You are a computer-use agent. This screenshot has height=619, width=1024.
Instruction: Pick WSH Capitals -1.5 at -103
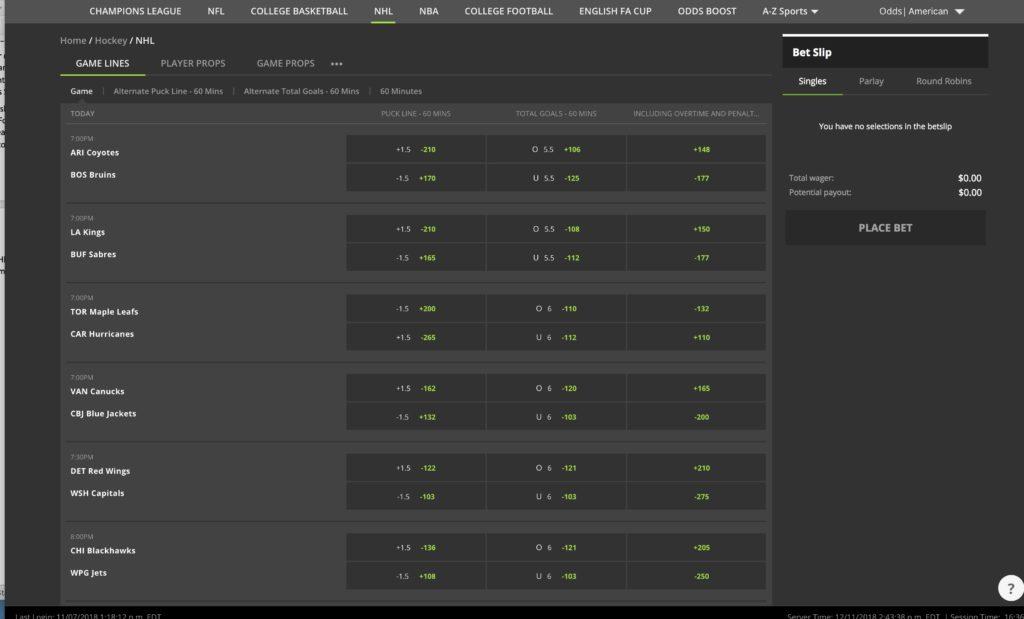point(416,497)
